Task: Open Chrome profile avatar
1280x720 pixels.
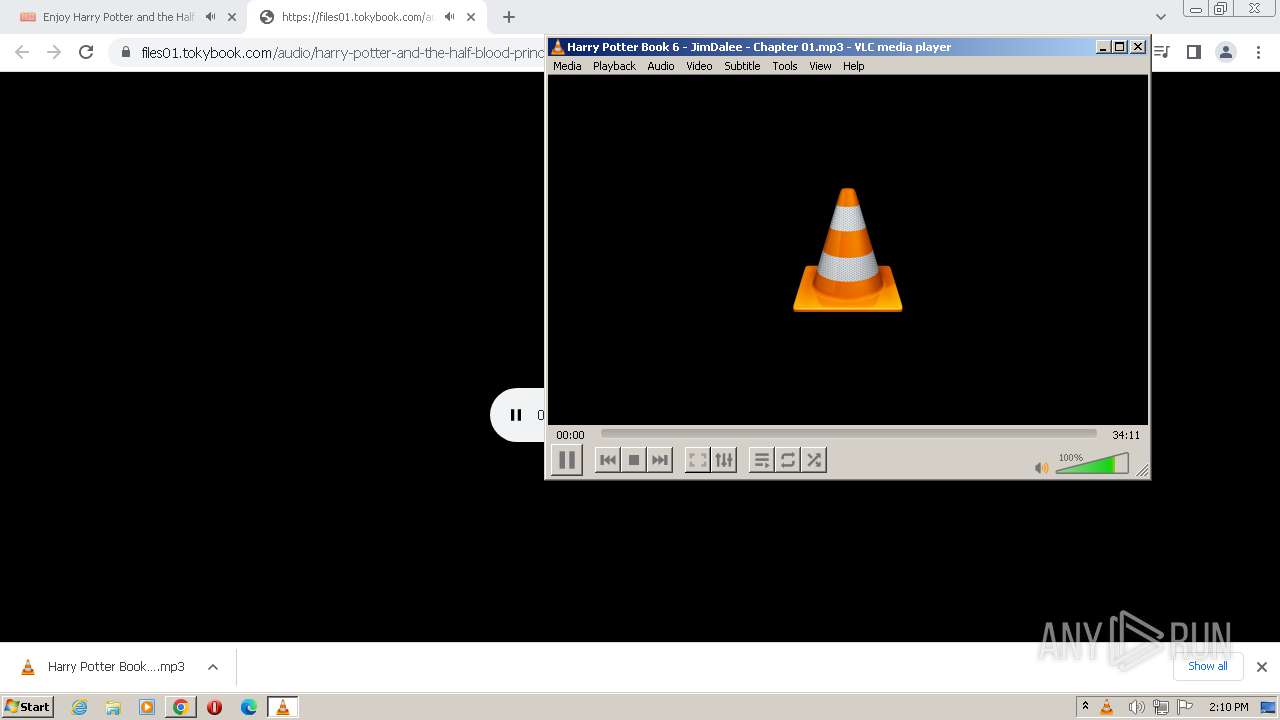Action: click(x=1225, y=52)
